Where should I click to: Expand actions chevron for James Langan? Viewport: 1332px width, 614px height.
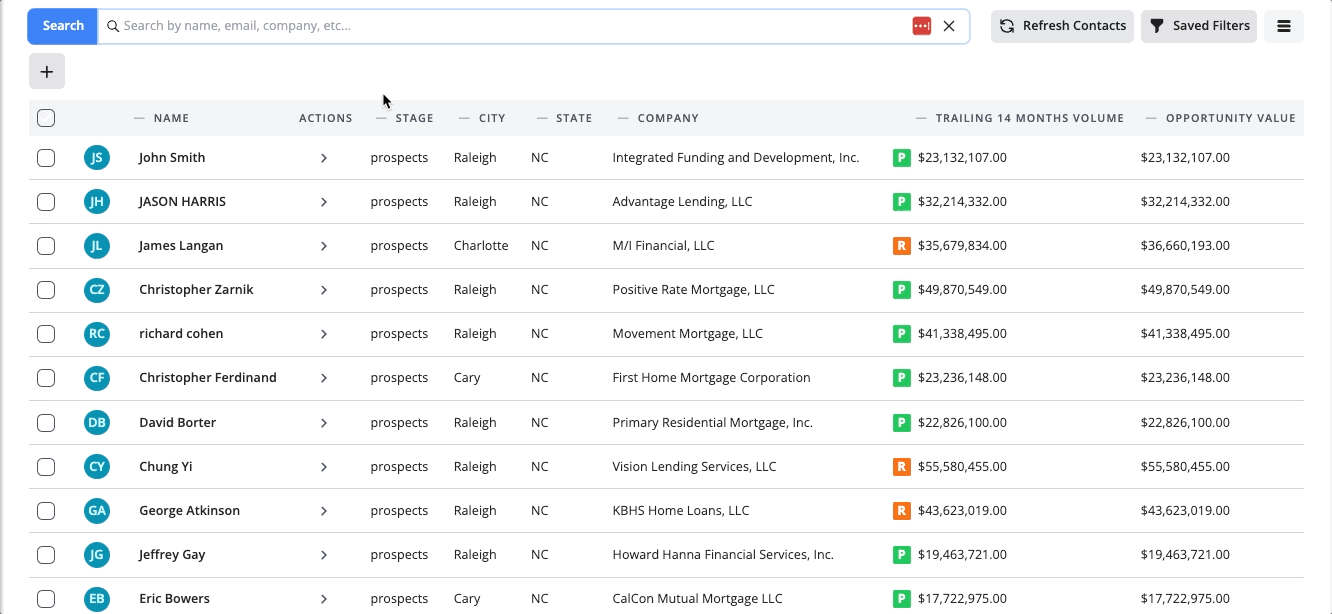[x=324, y=246]
